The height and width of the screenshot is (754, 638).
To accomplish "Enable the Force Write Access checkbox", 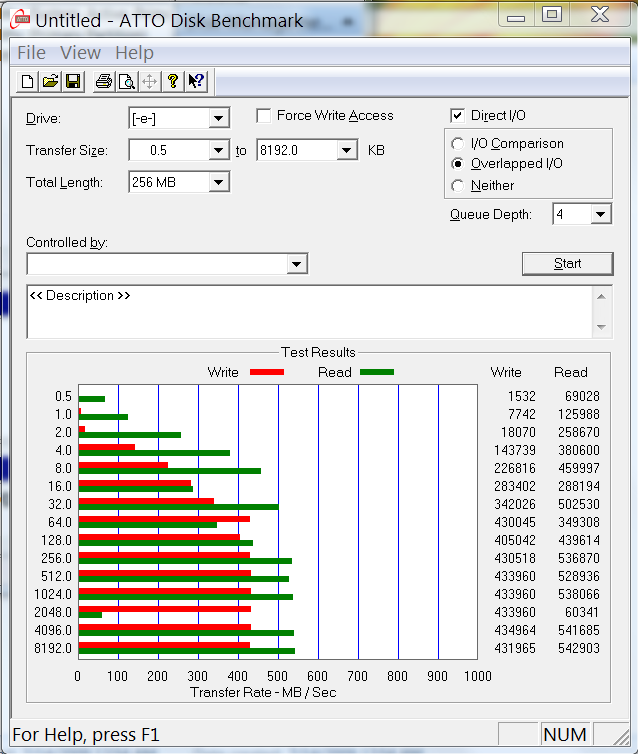I will click(264, 116).
